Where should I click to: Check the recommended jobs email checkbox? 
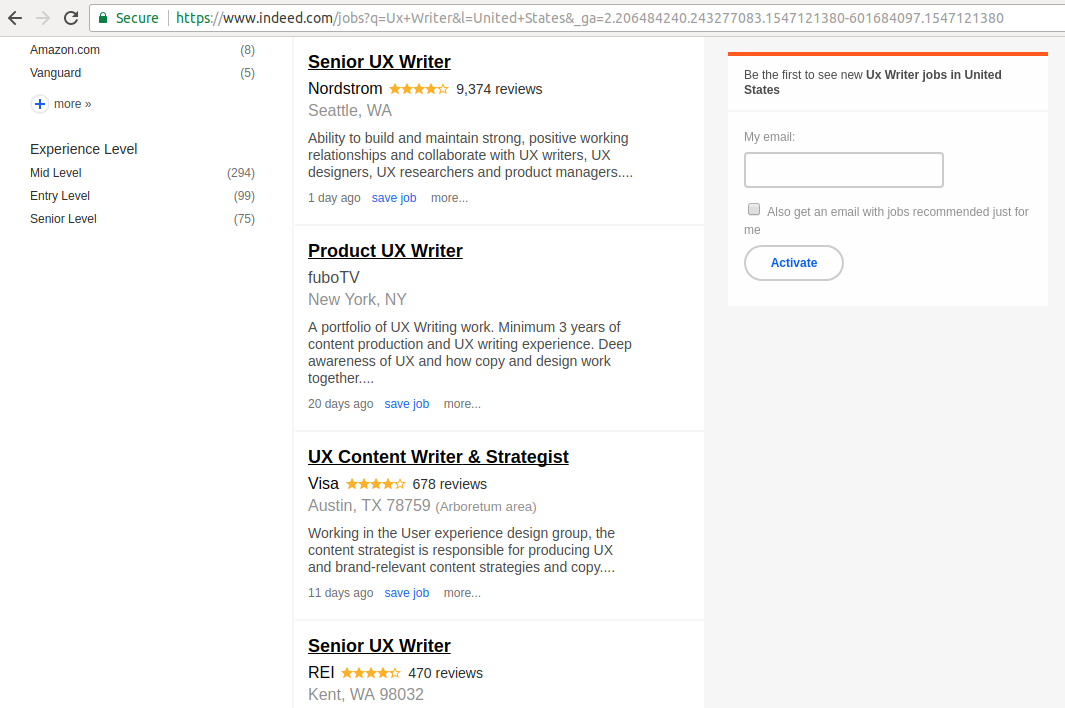(x=754, y=209)
